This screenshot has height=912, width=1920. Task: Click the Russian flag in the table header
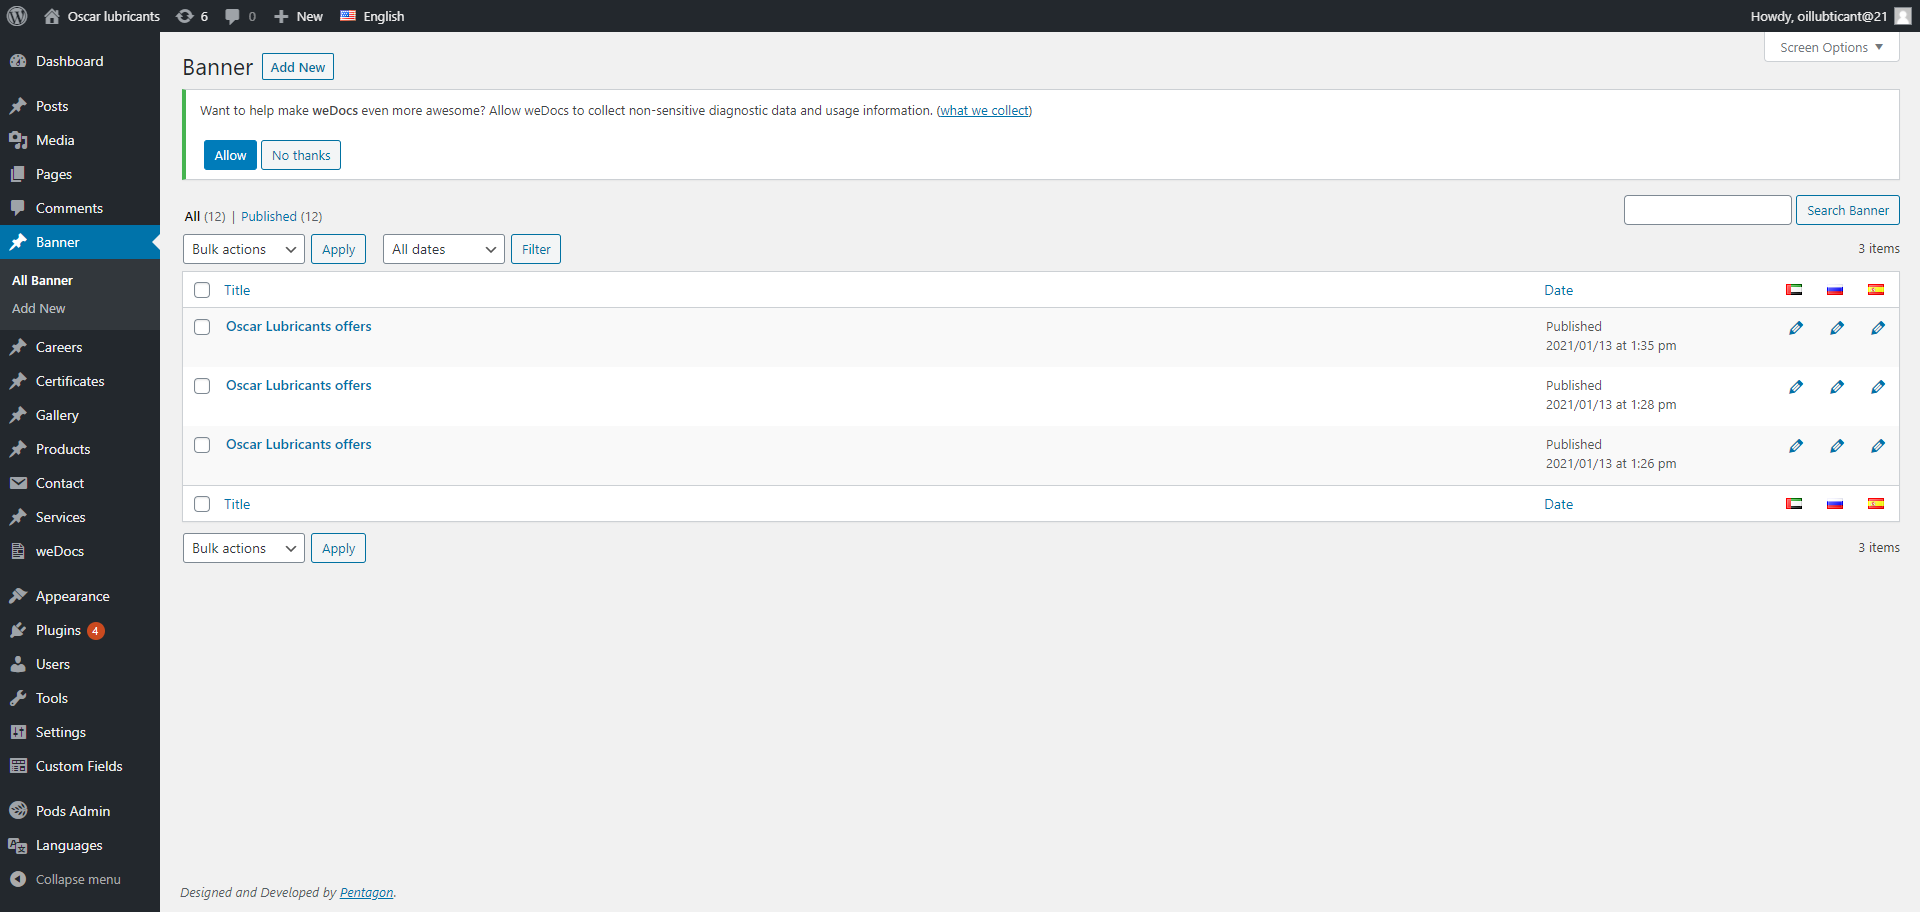click(x=1835, y=290)
